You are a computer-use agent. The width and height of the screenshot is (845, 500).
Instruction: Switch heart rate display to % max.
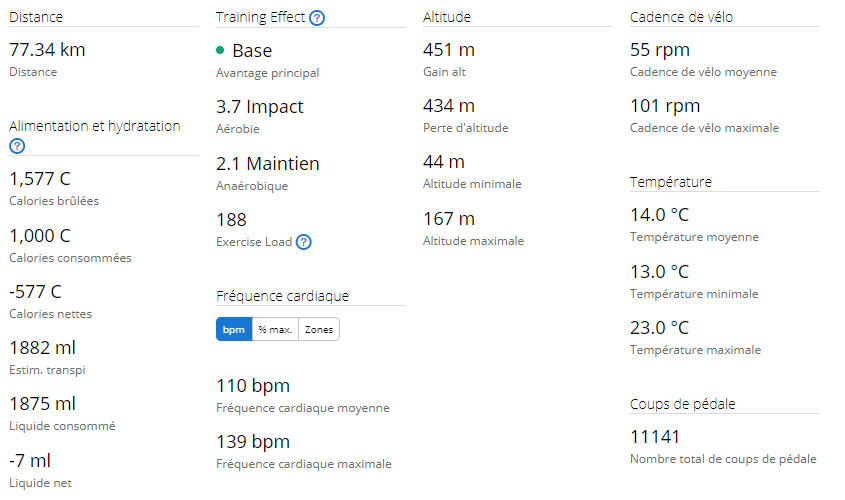pos(275,329)
